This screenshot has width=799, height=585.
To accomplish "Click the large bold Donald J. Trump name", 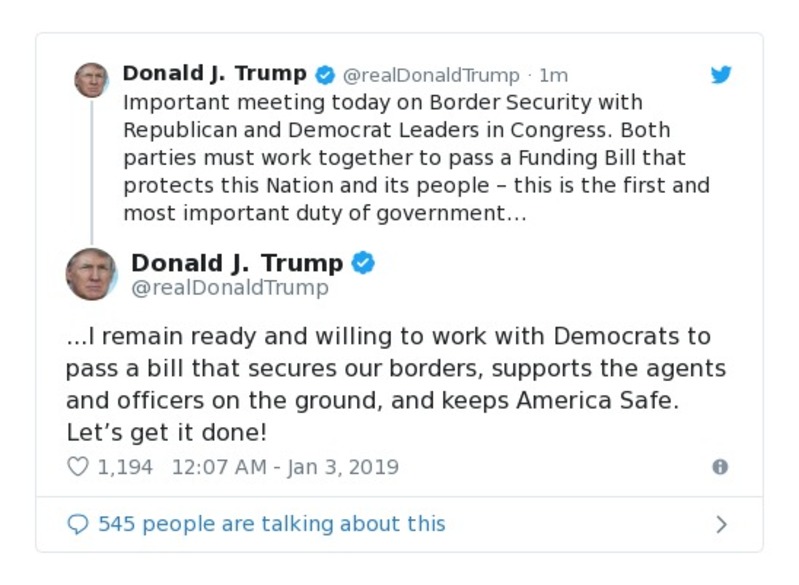I will tap(237, 263).
